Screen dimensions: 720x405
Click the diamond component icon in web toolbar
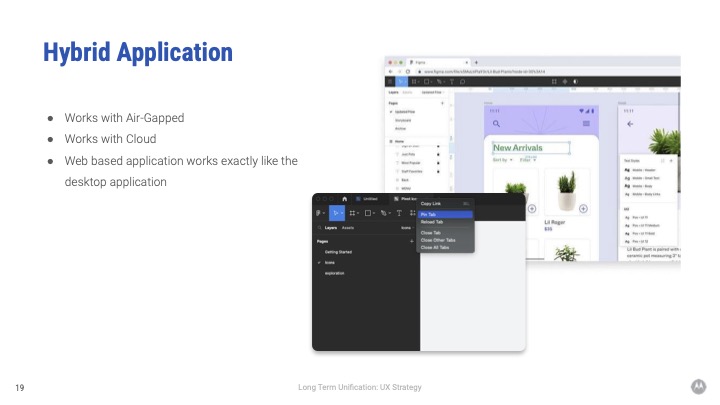pyautogui.click(x=565, y=82)
